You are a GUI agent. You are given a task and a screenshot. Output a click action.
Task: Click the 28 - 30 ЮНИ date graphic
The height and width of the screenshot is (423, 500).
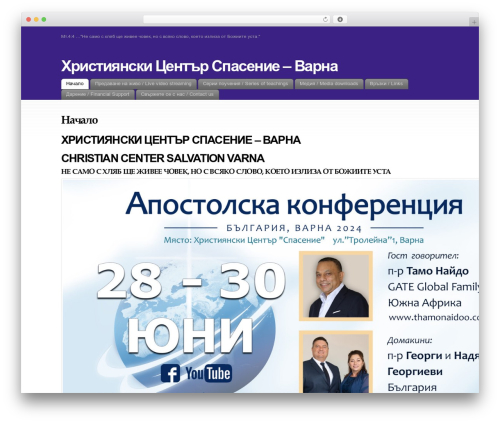coord(191,307)
